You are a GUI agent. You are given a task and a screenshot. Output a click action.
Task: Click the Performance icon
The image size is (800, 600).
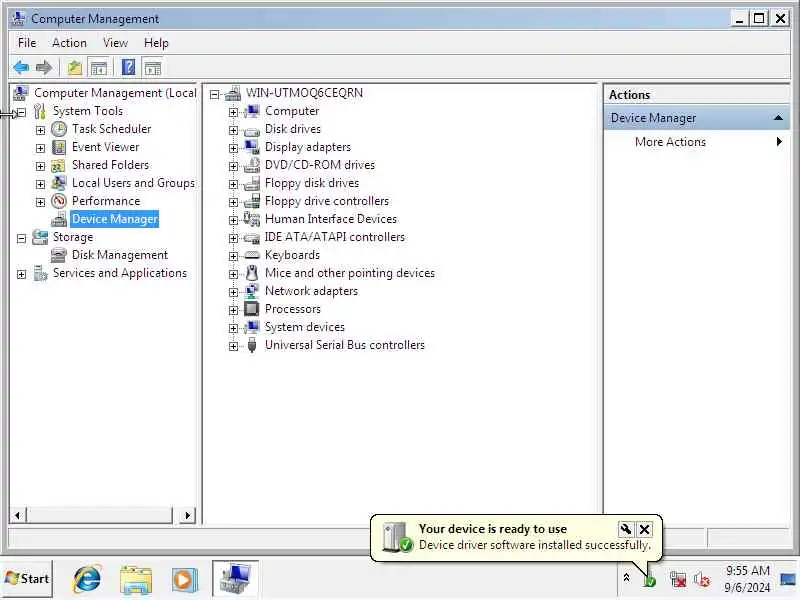pyautogui.click(x=59, y=201)
